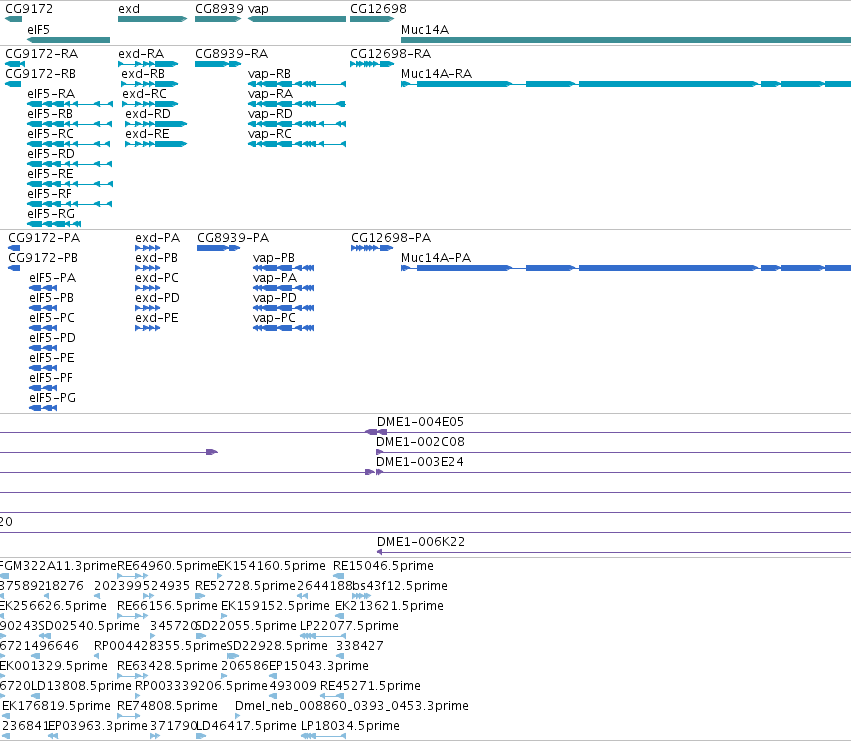Select transcript exd-RB
Image resolution: width=851 pixels, height=741 pixels.
pyautogui.click(x=150, y=84)
